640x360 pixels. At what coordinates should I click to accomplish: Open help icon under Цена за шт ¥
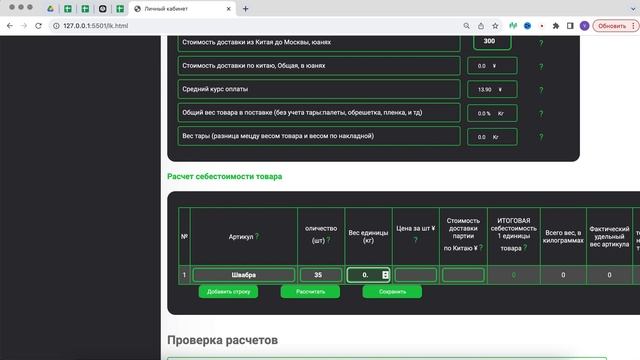pos(415,240)
